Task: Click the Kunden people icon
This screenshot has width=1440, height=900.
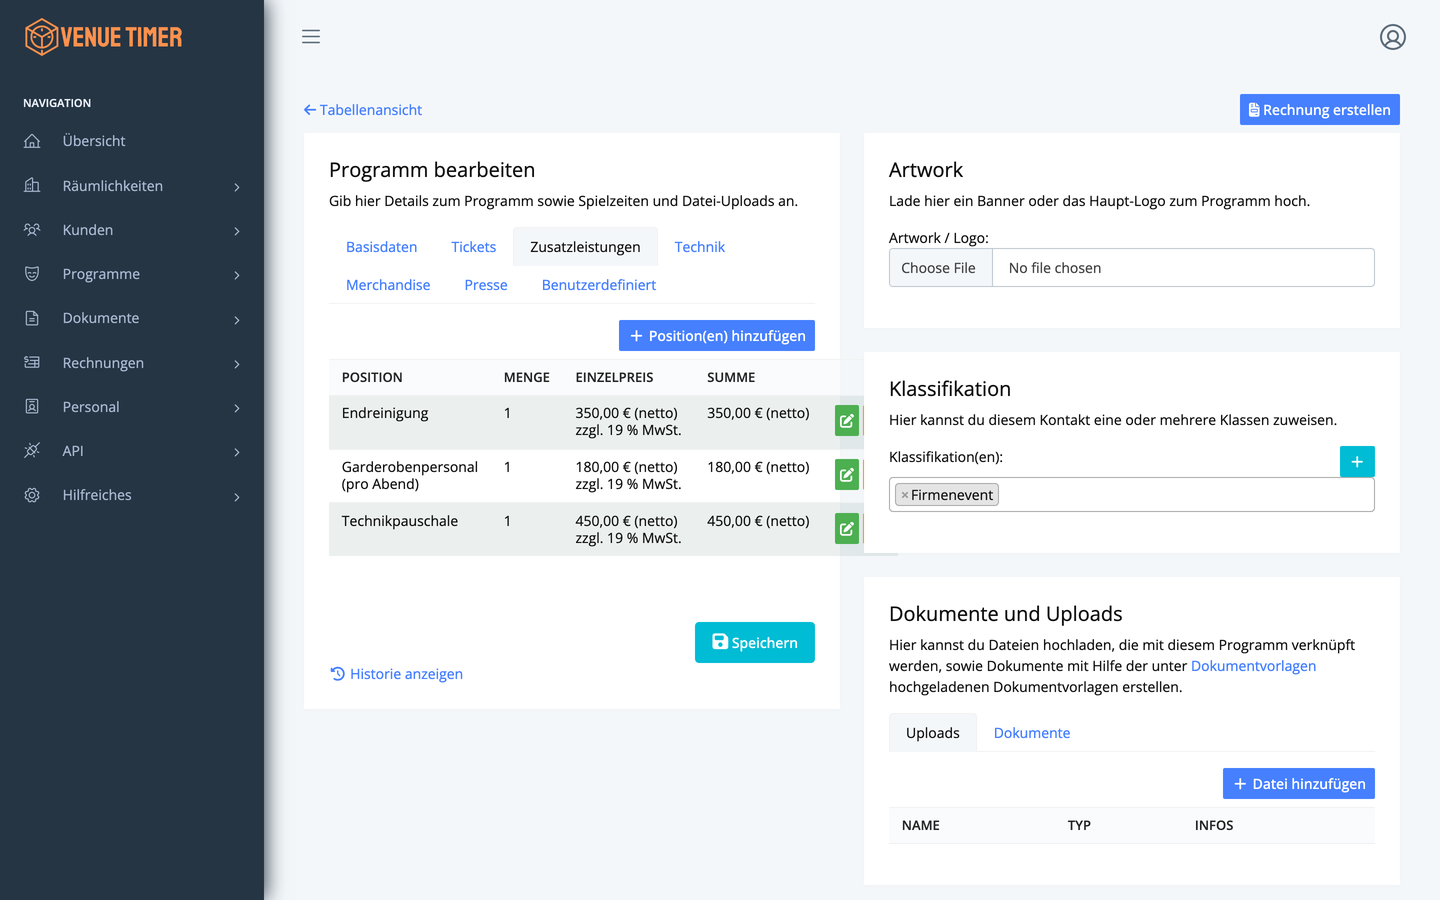Action: pyautogui.click(x=32, y=230)
